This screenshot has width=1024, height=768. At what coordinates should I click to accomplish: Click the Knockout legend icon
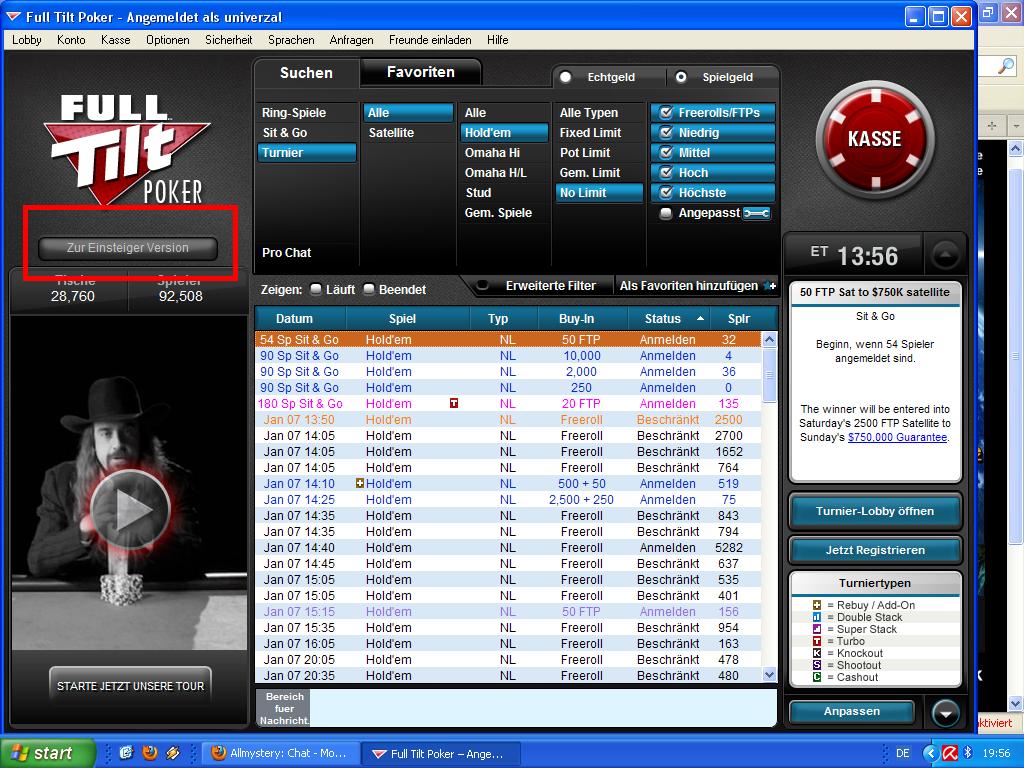pos(816,653)
